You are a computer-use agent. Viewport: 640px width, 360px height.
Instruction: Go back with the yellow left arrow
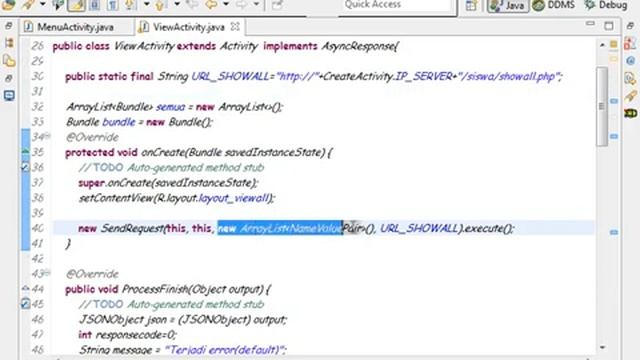(211, 5)
